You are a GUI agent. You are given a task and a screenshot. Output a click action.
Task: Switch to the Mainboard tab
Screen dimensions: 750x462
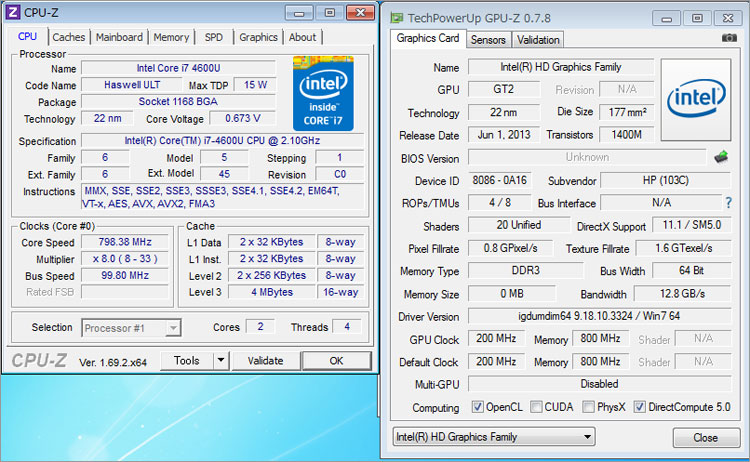coord(119,37)
